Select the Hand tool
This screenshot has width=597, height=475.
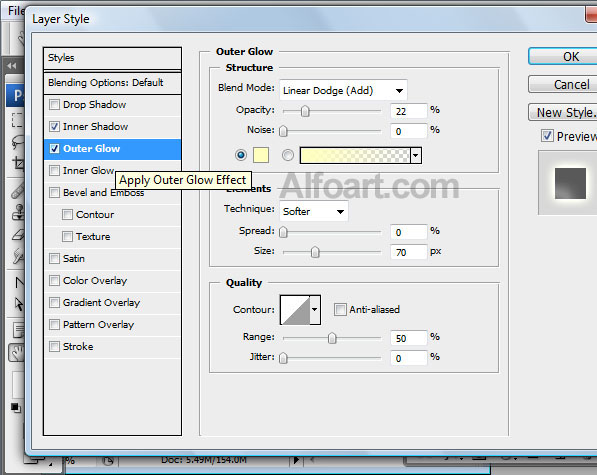pos(17,353)
